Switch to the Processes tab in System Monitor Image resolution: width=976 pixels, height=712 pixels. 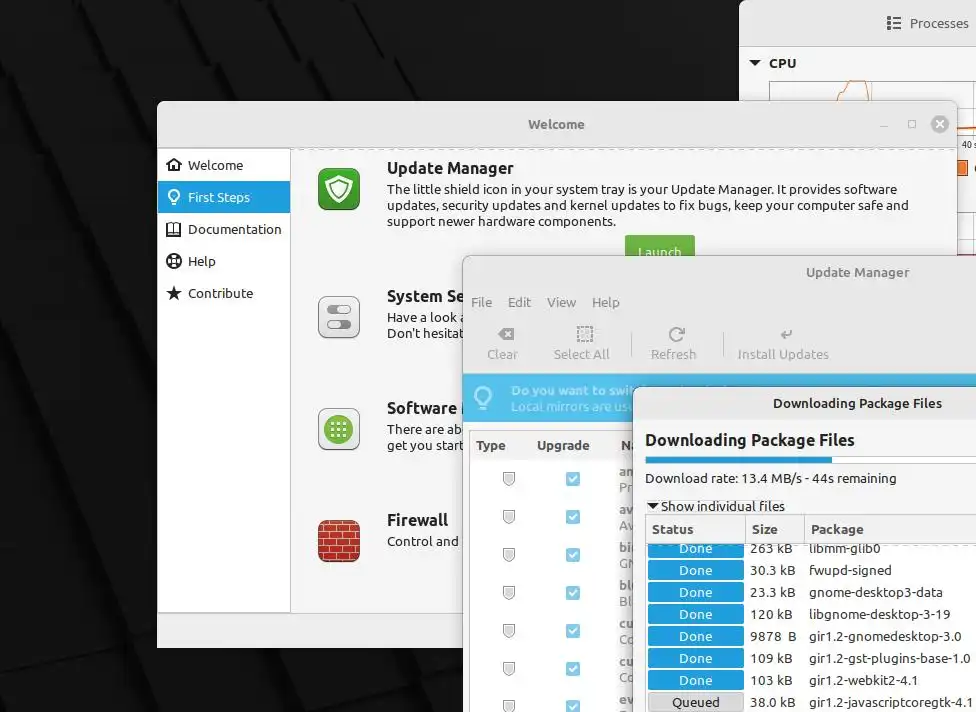927,23
